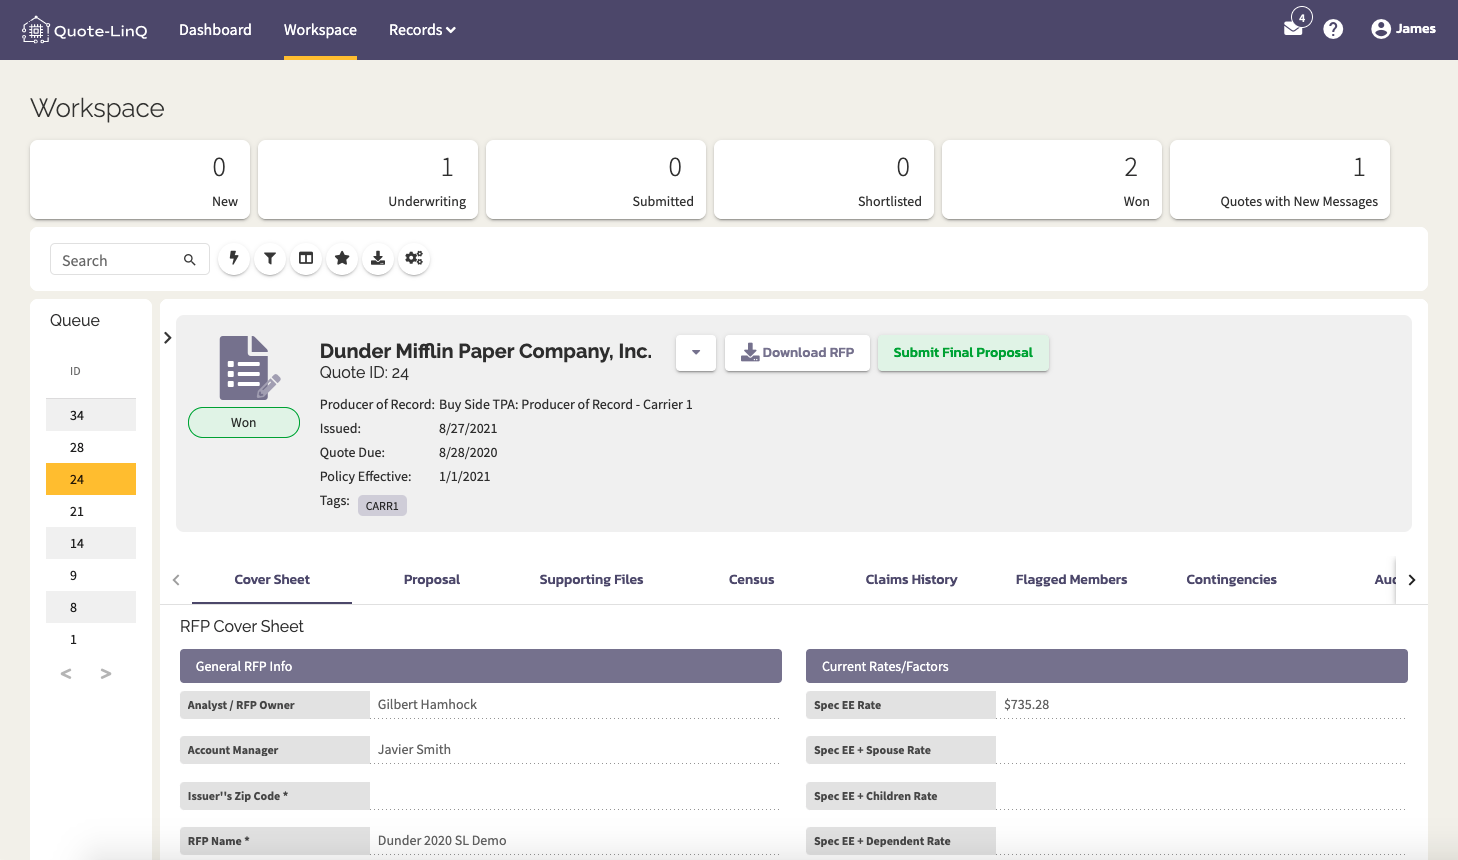The width and height of the screenshot is (1458, 860).
Task: Click the lightning bolt quick action icon
Action: point(234,258)
